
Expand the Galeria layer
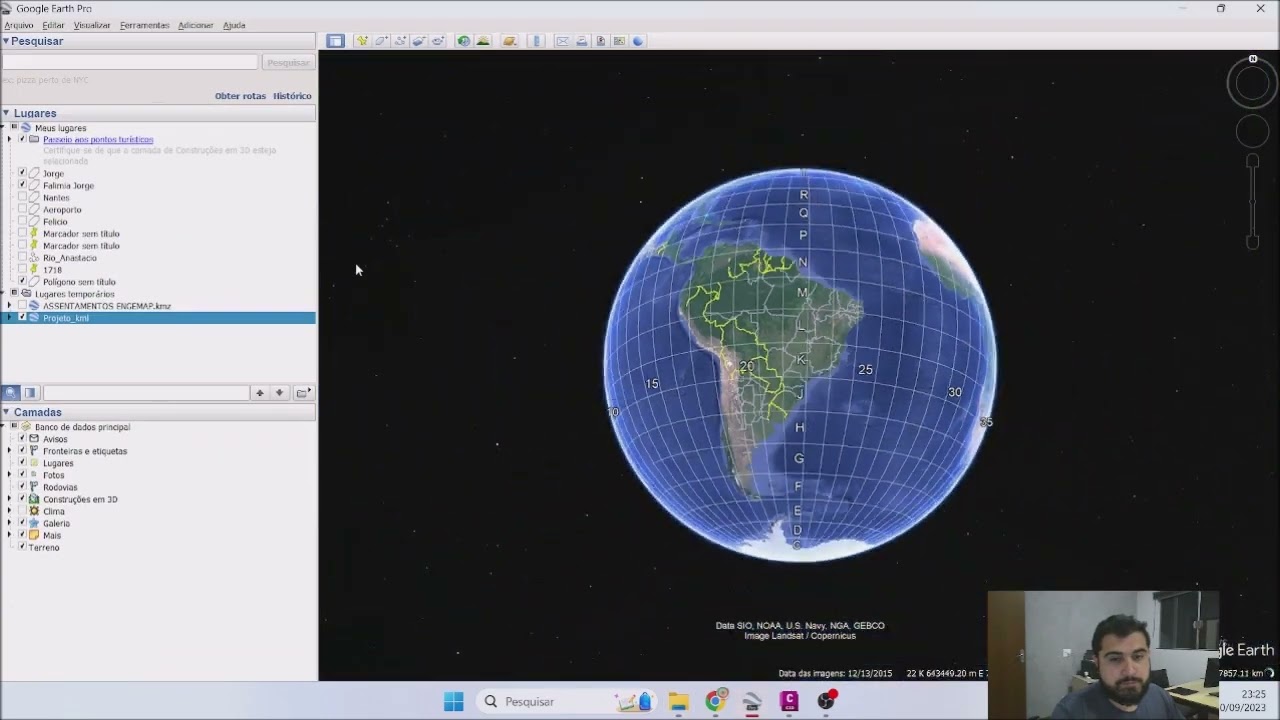pyautogui.click(x=10, y=523)
